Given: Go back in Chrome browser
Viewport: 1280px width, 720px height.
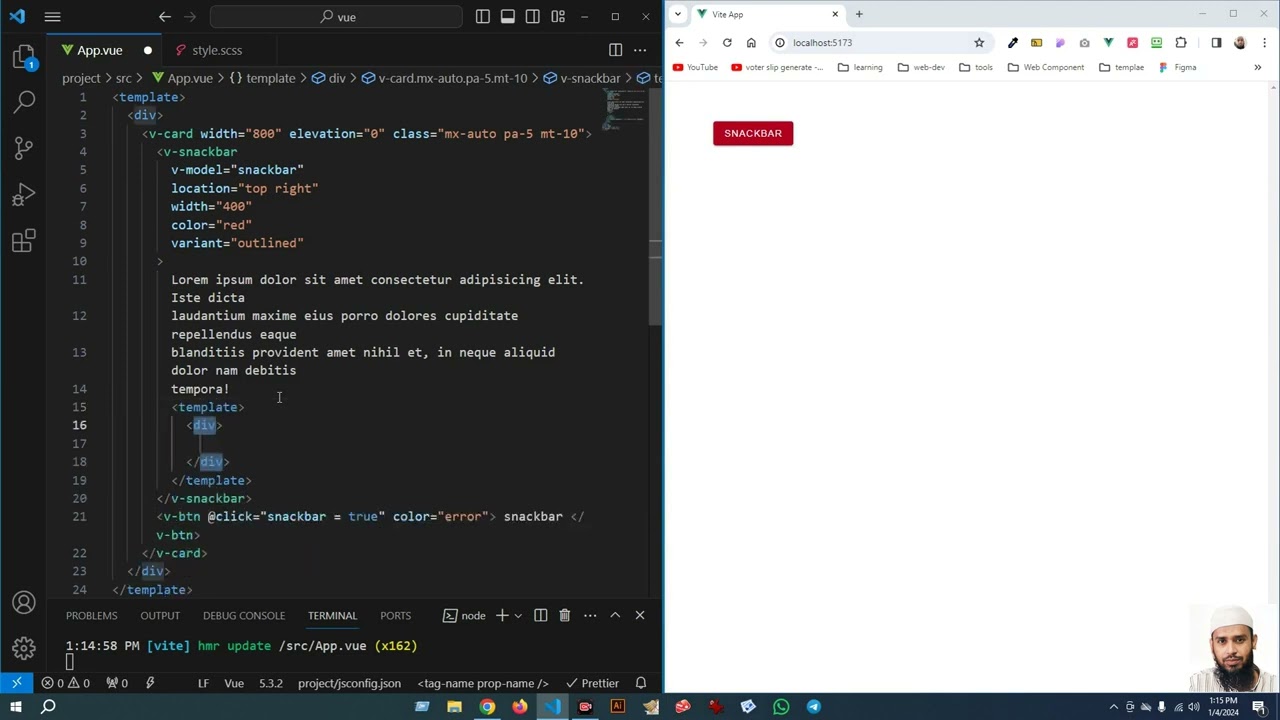Looking at the screenshot, I should [679, 43].
